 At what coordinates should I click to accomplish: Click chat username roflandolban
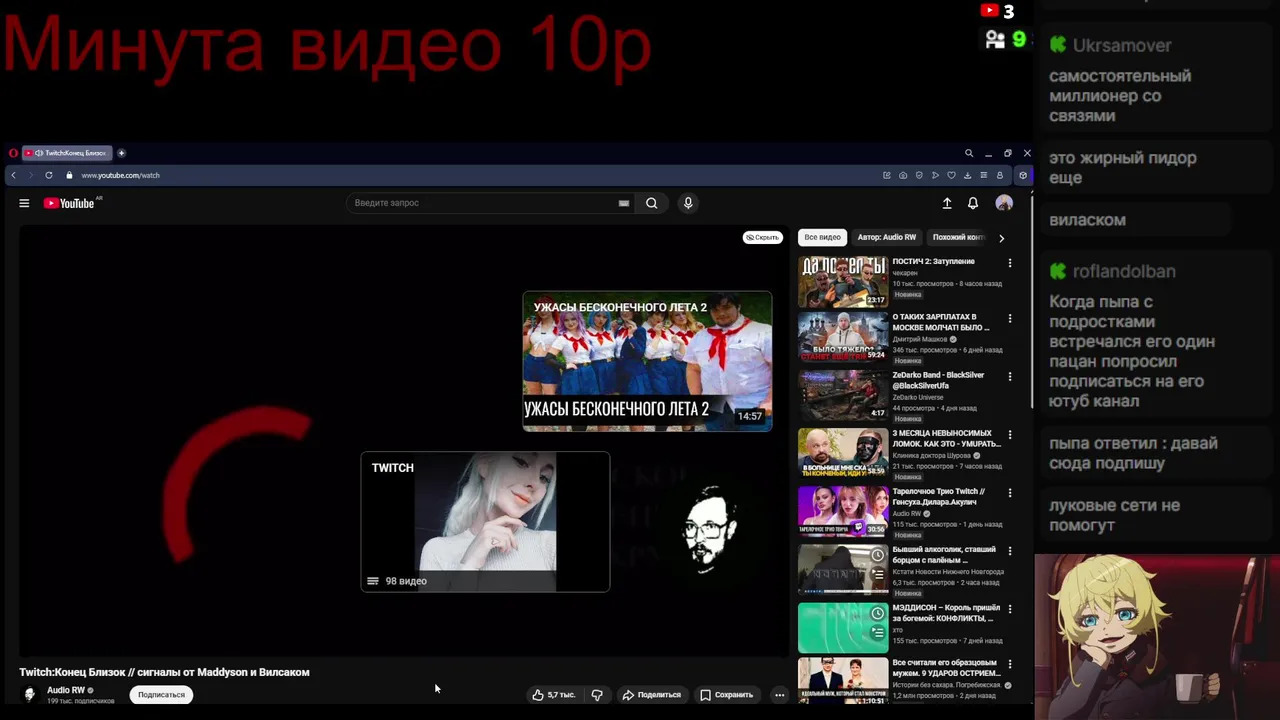point(1124,271)
